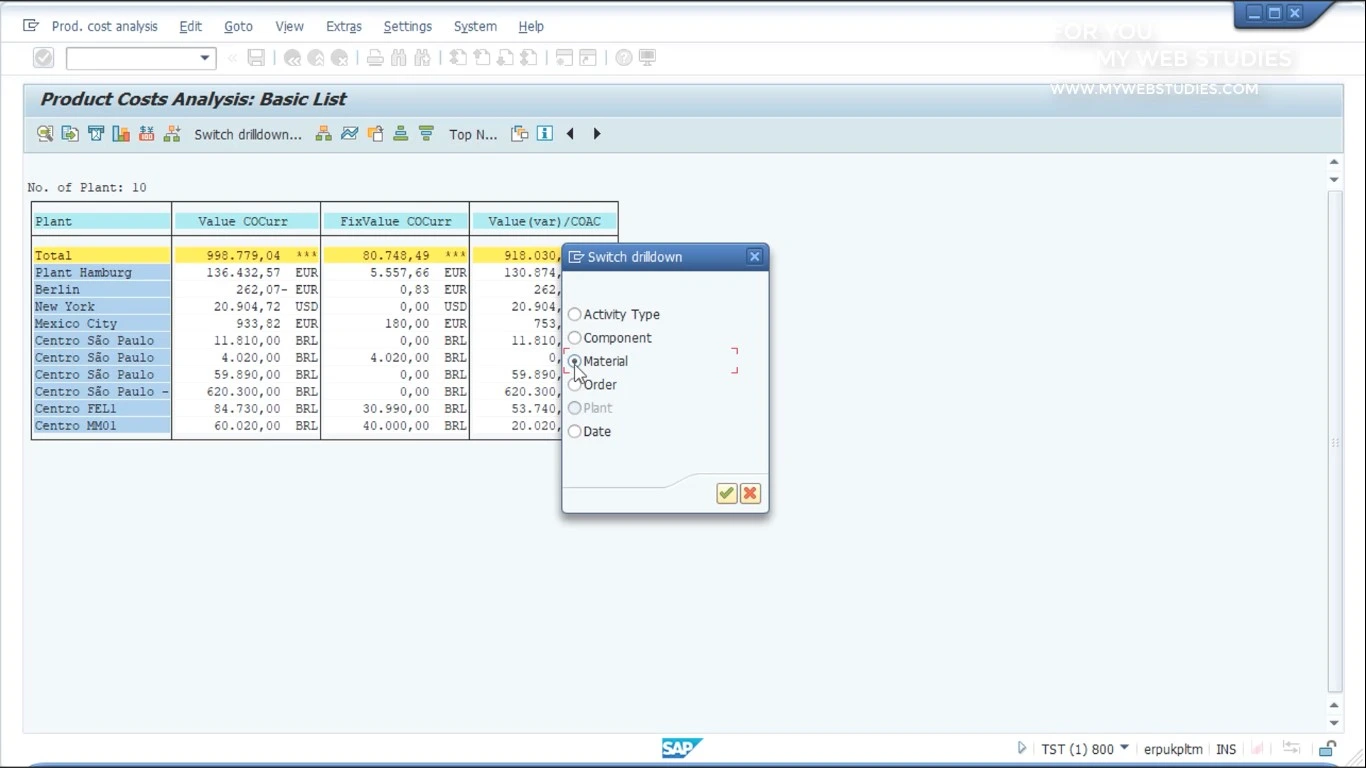Click the Find binoculars icon
This screenshot has width=1366, height=768.
399,58
